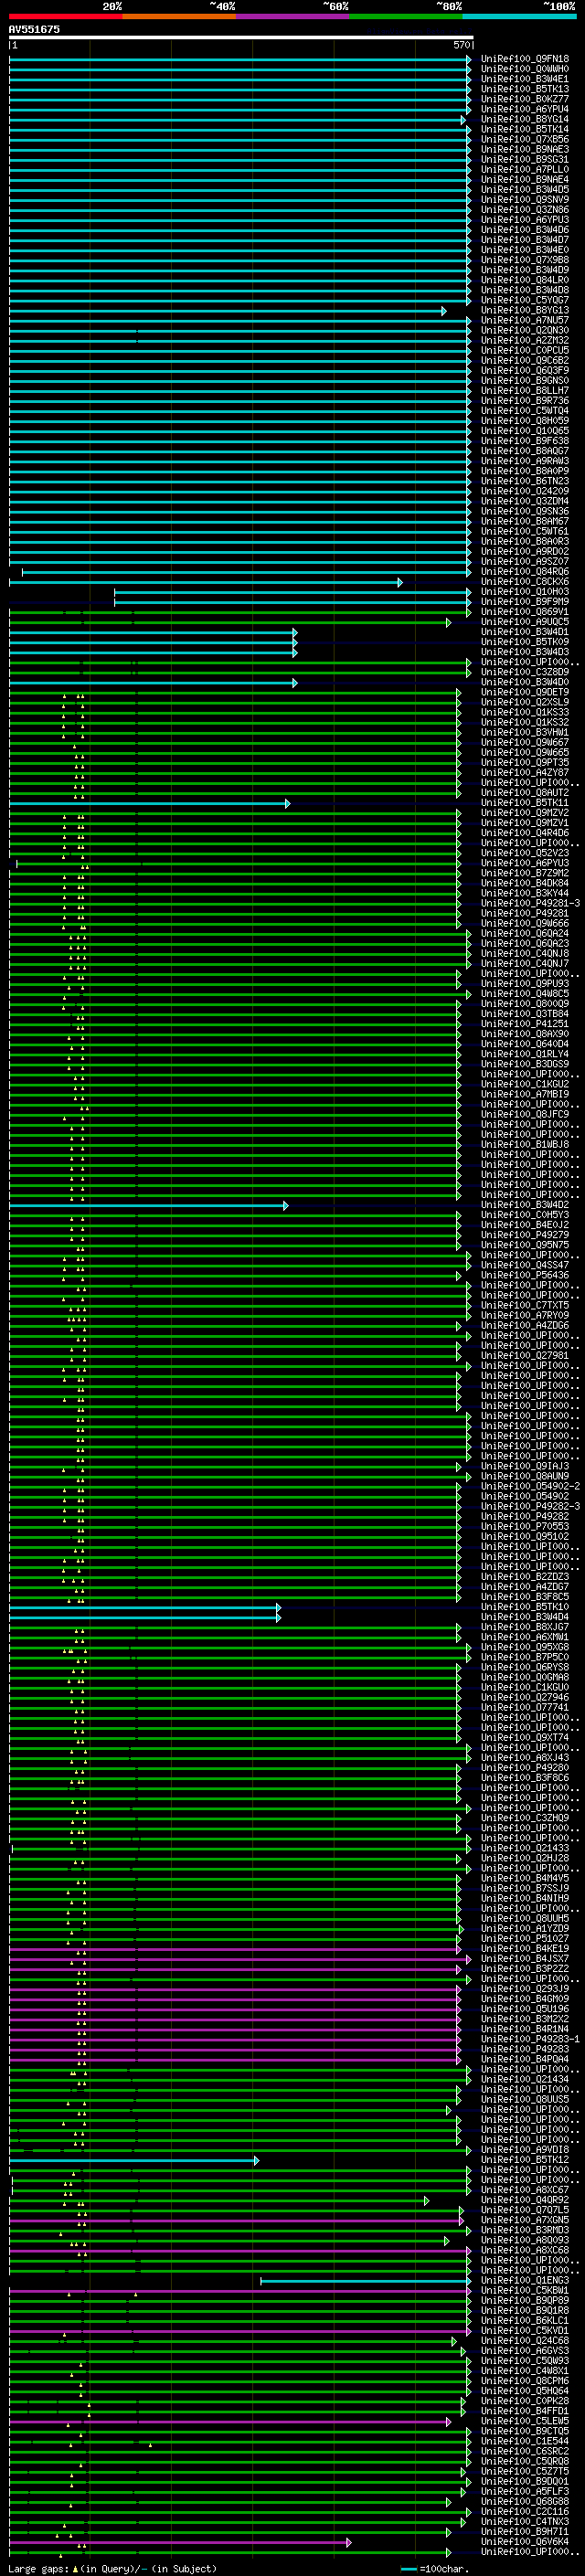Screen dimensions: 585x2576
Task: Click the green ~80% identity color segment
Action: point(406,16)
